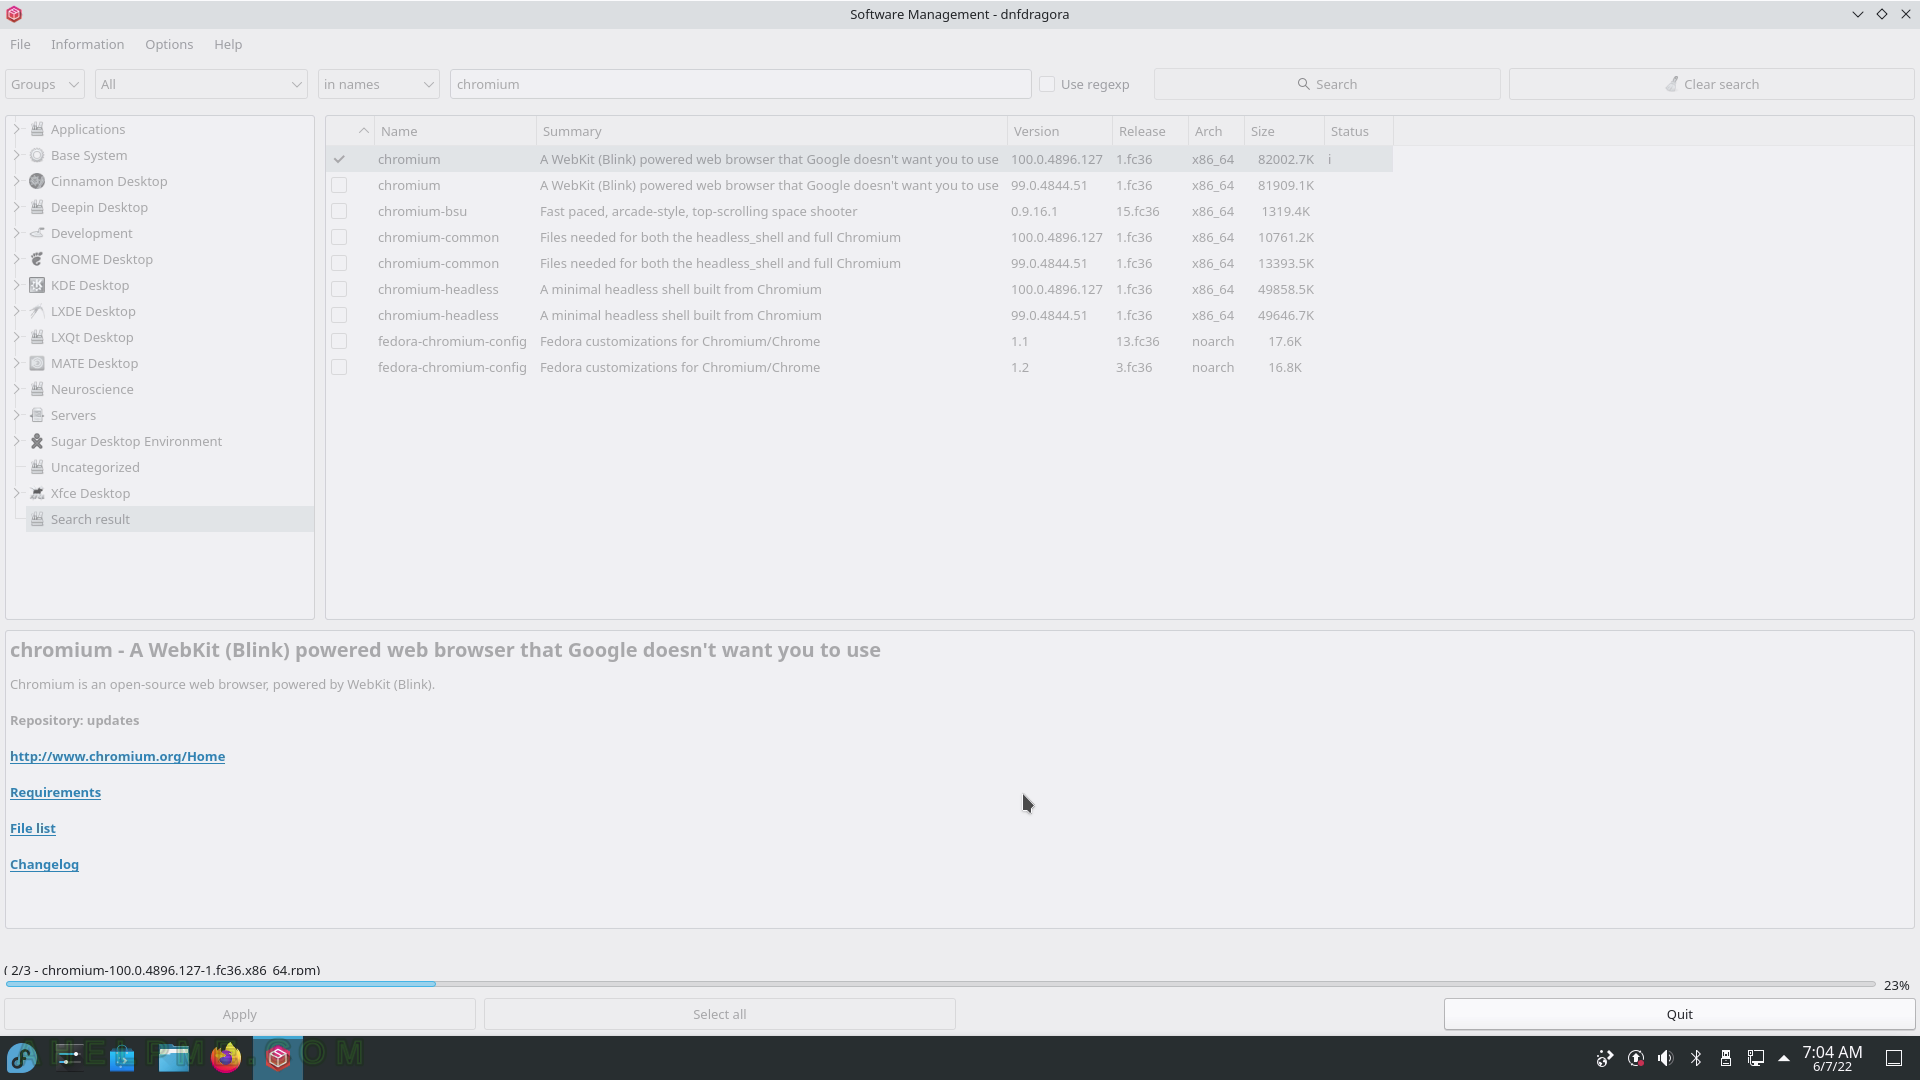Click the Sugar Desktop Environment icon
The height and width of the screenshot is (1080, 1920).
(x=37, y=441)
